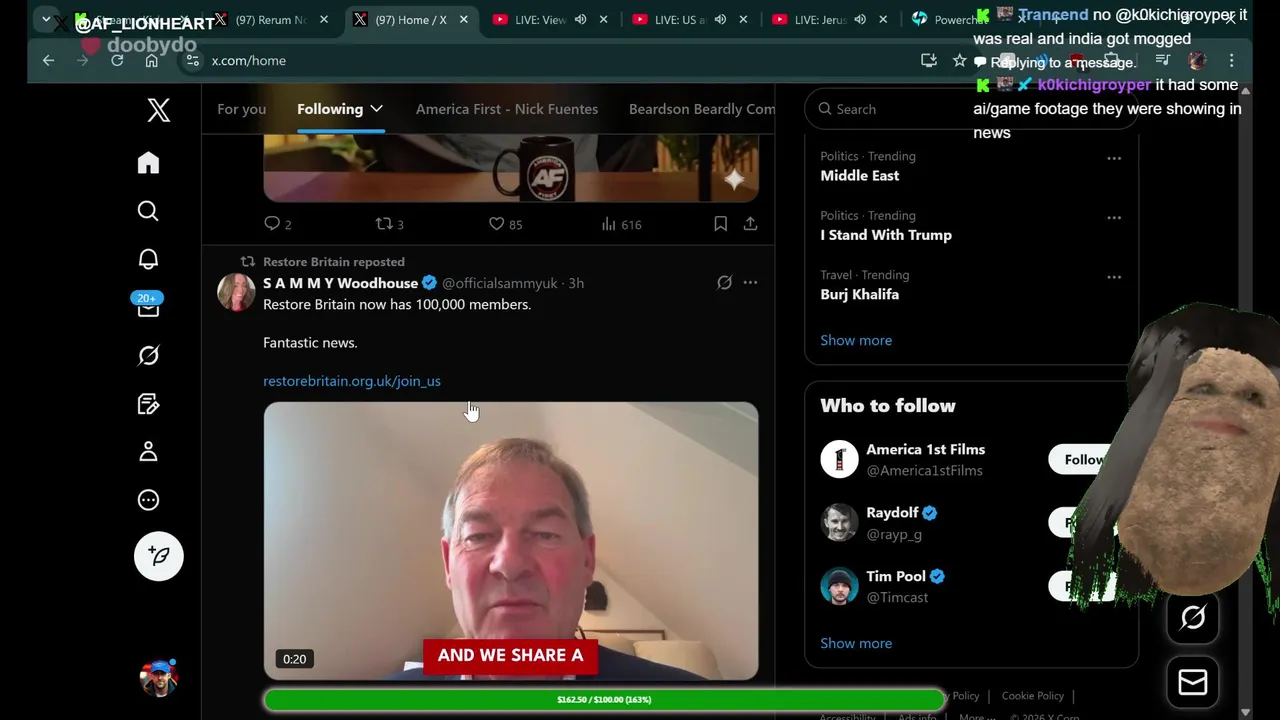The height and width of the screenshot is (720, 1280).
Task: Select Beardson Beardly community tab
Action: [x=702, y=109]
